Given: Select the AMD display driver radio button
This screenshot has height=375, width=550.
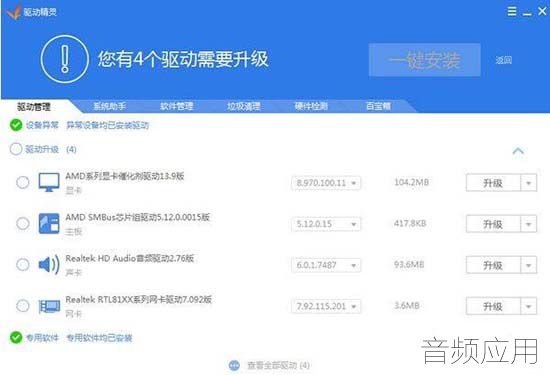Looking at the screenshot, I should coord(23,182).
